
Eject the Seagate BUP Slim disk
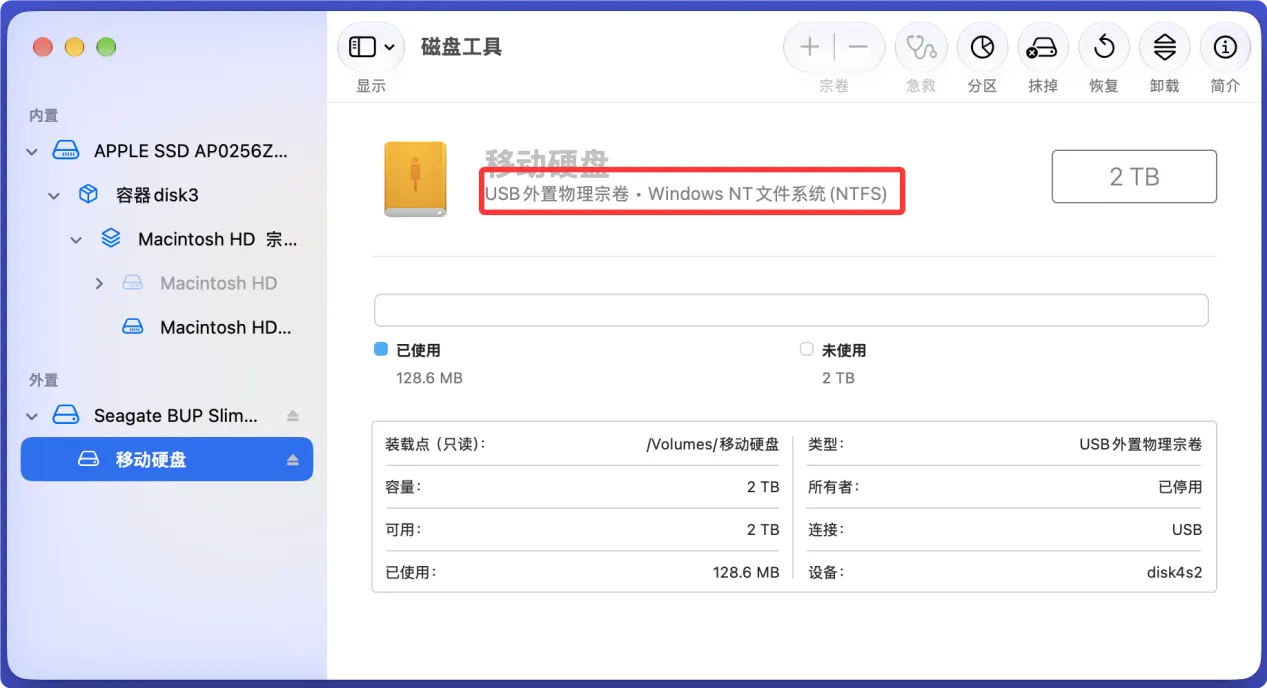(292, 415)
